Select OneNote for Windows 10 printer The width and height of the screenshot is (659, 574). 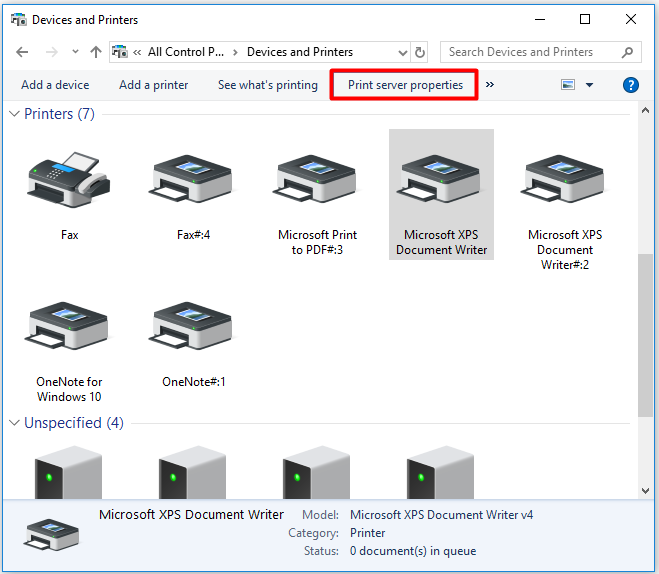coord(69,326)
